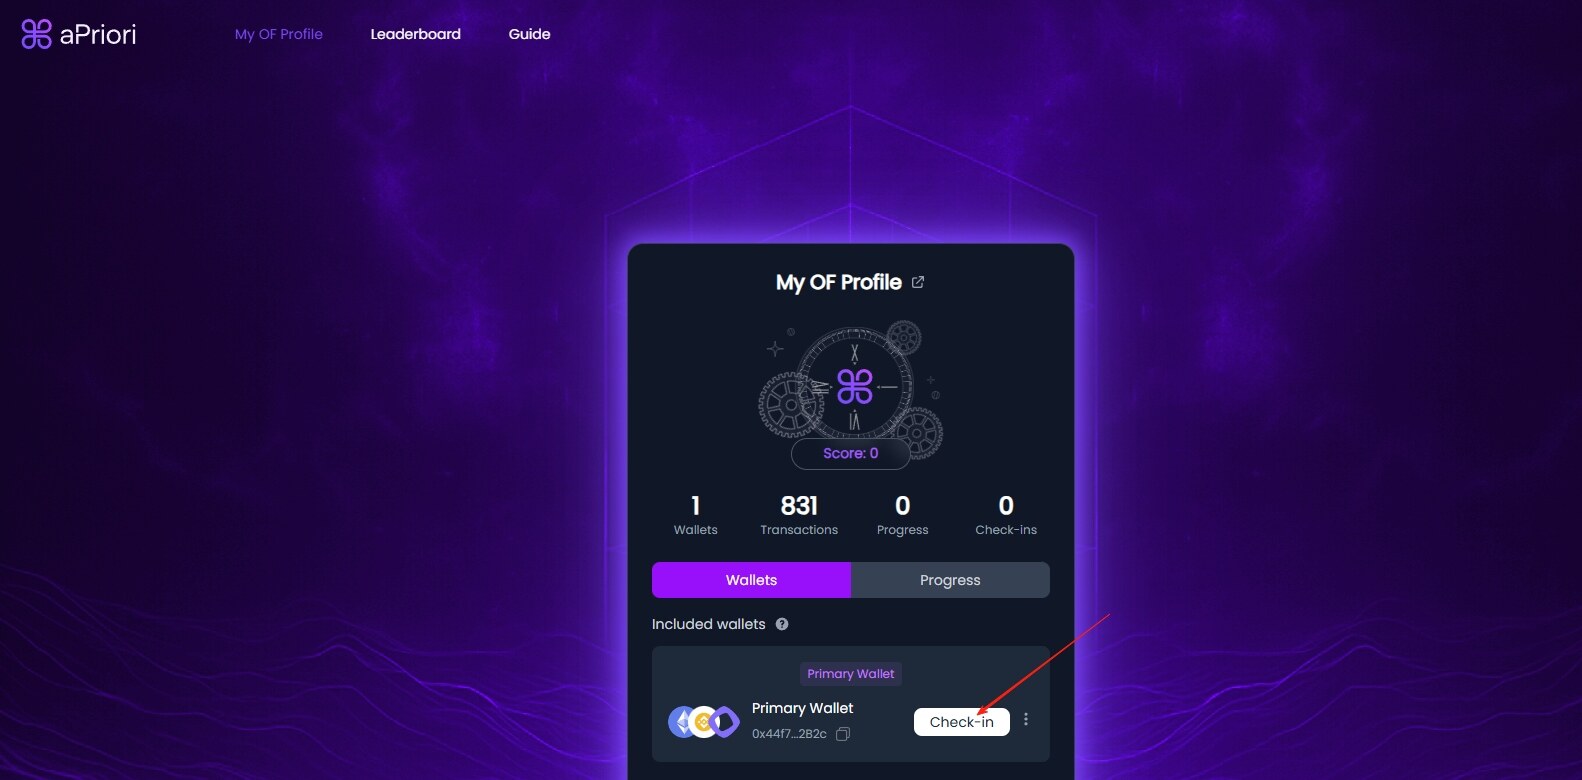Image resolution: width=1582 pixels, height=780 pixels.
Task: Click the Included wallets help question icon
Action: pos(782,624)
